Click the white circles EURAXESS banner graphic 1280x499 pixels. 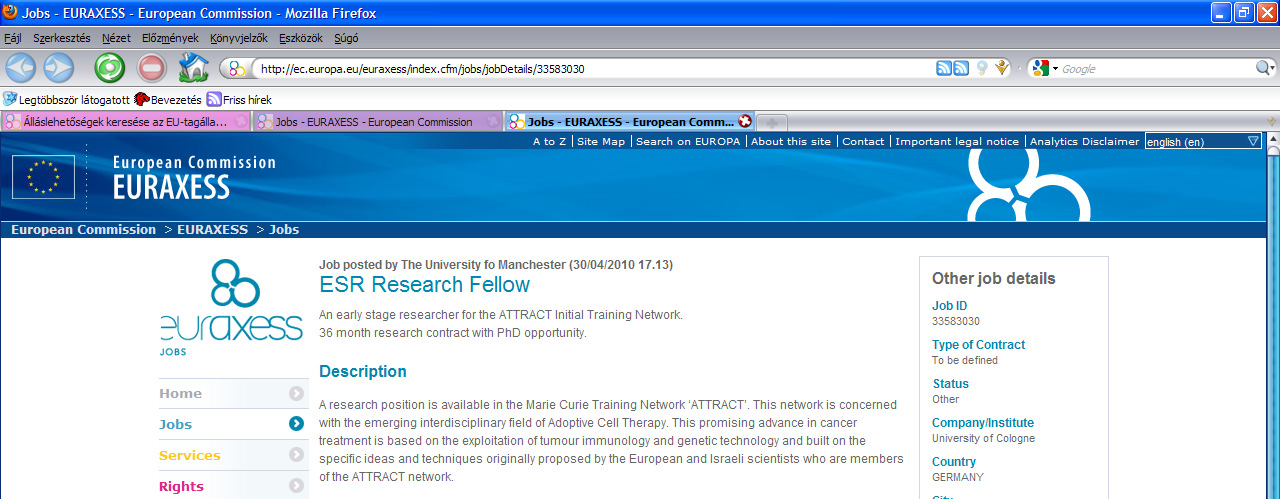[1028, 185]
